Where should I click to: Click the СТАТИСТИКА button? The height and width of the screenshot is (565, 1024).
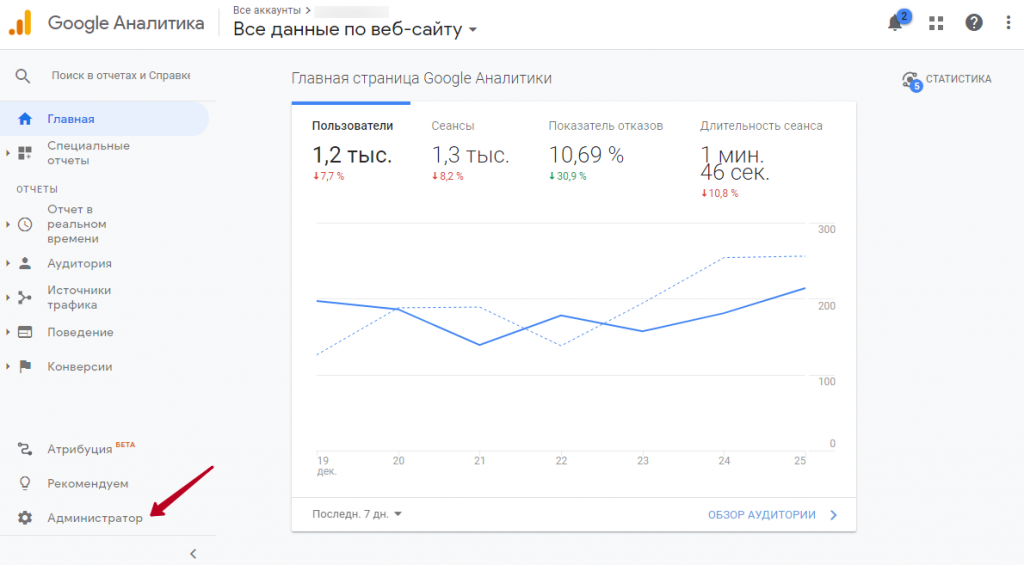tap(946, 80)
